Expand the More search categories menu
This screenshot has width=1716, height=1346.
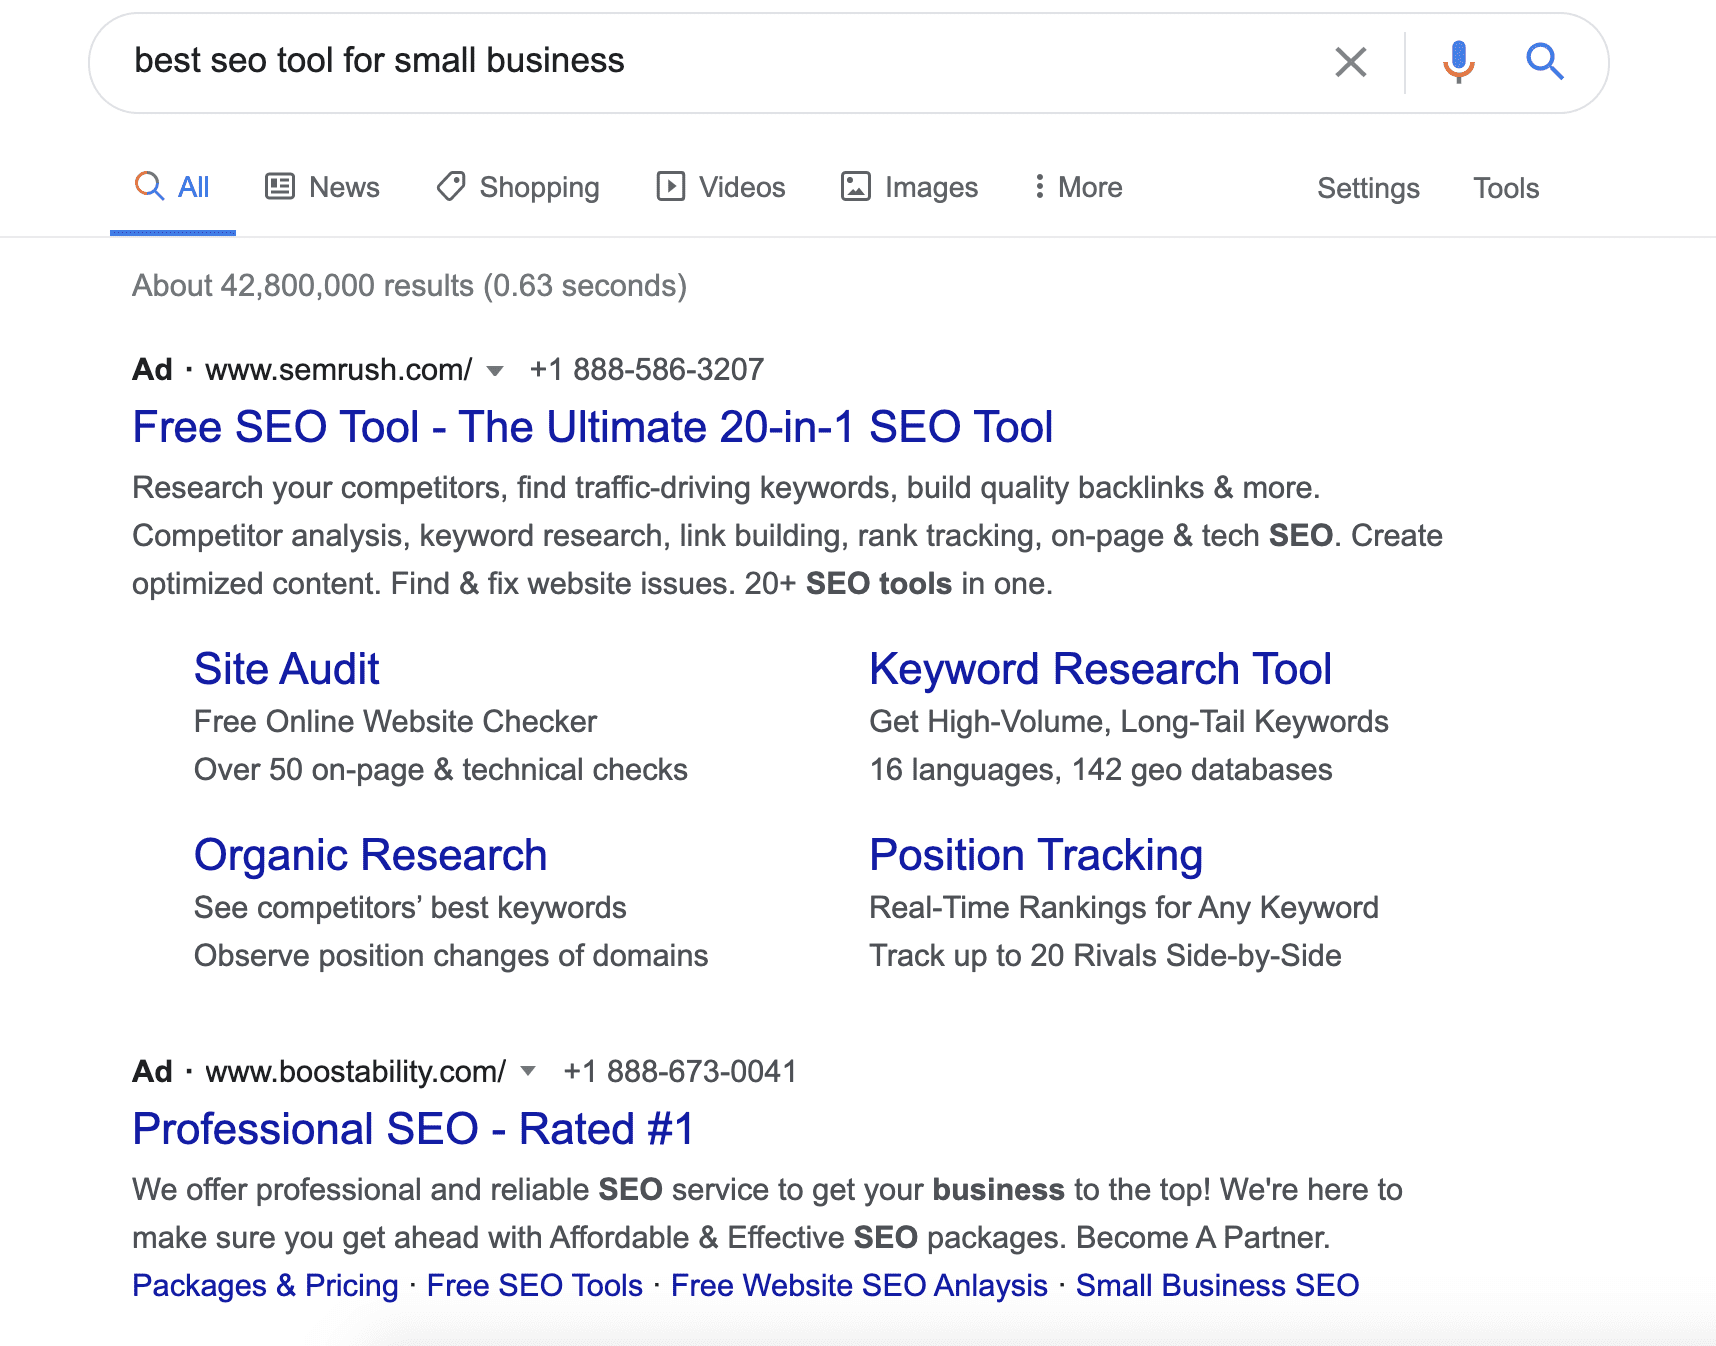(x=1078, y=187)
